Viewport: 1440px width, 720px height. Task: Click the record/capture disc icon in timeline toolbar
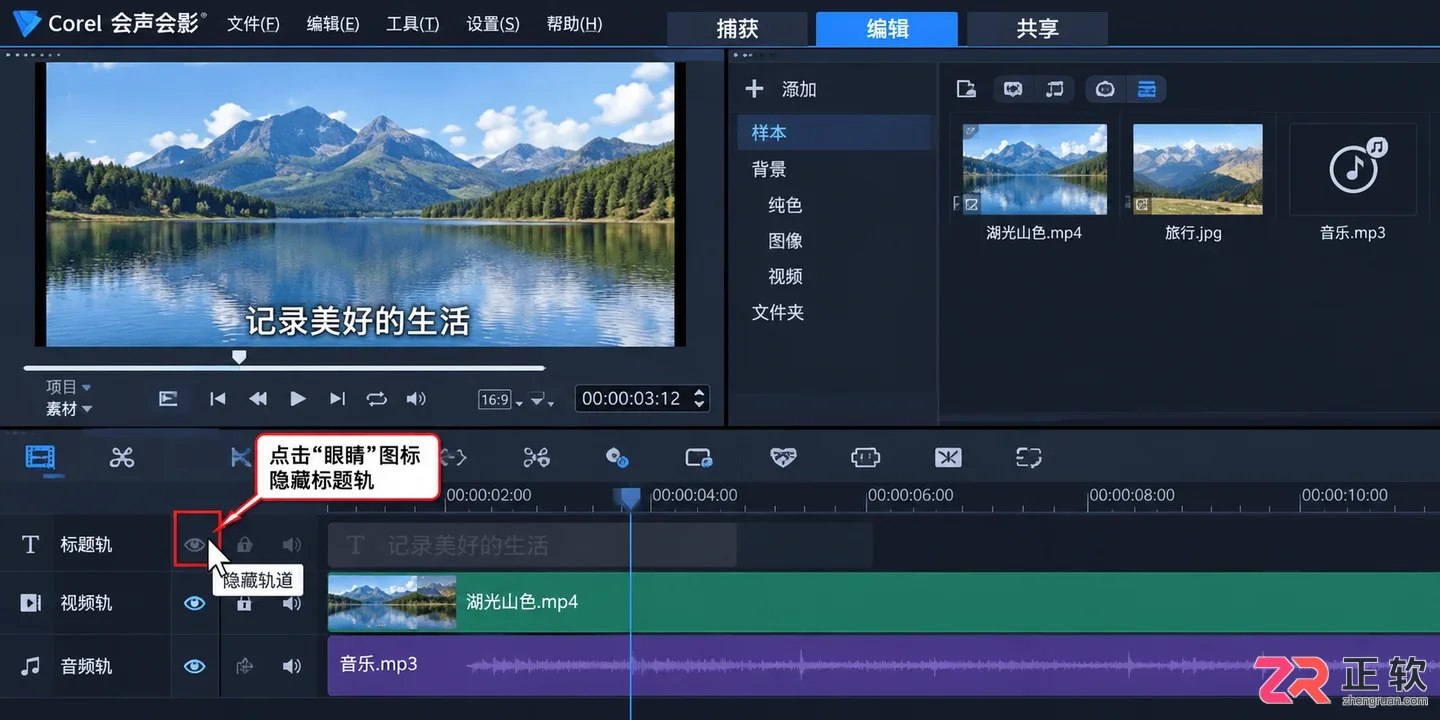coord(617,458)
